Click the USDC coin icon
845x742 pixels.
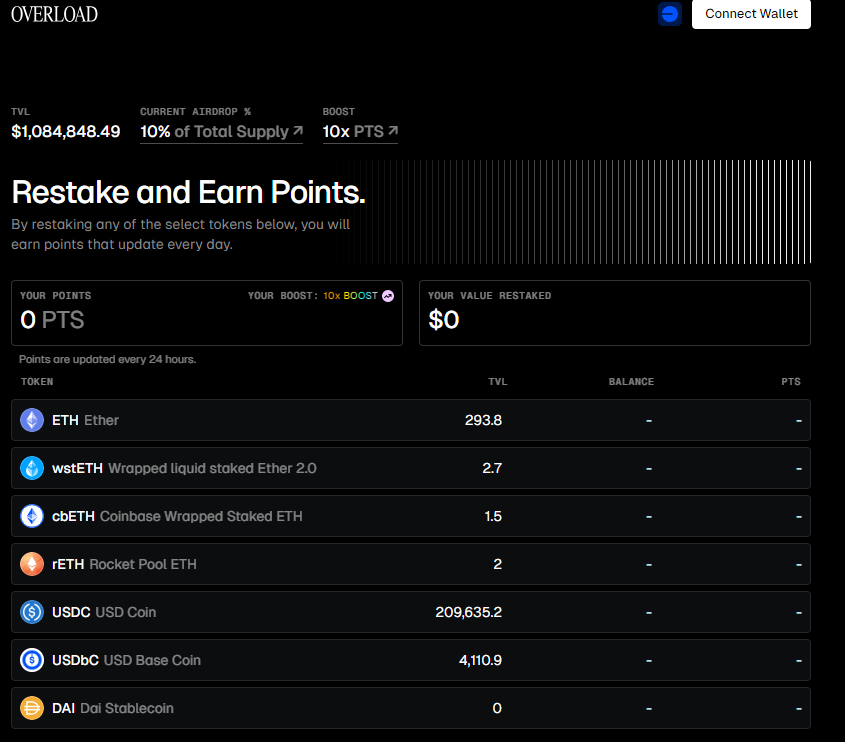coord(32,612)
